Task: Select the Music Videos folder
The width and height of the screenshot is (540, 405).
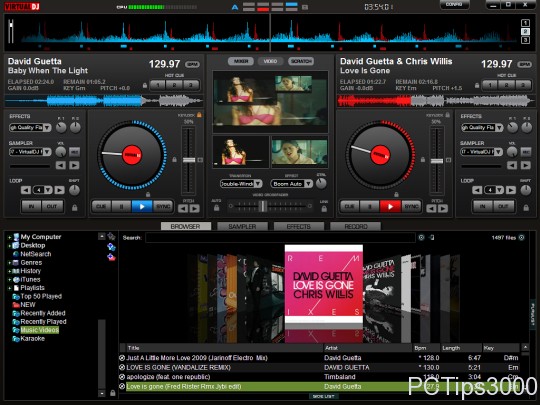Action: [39, 330]
